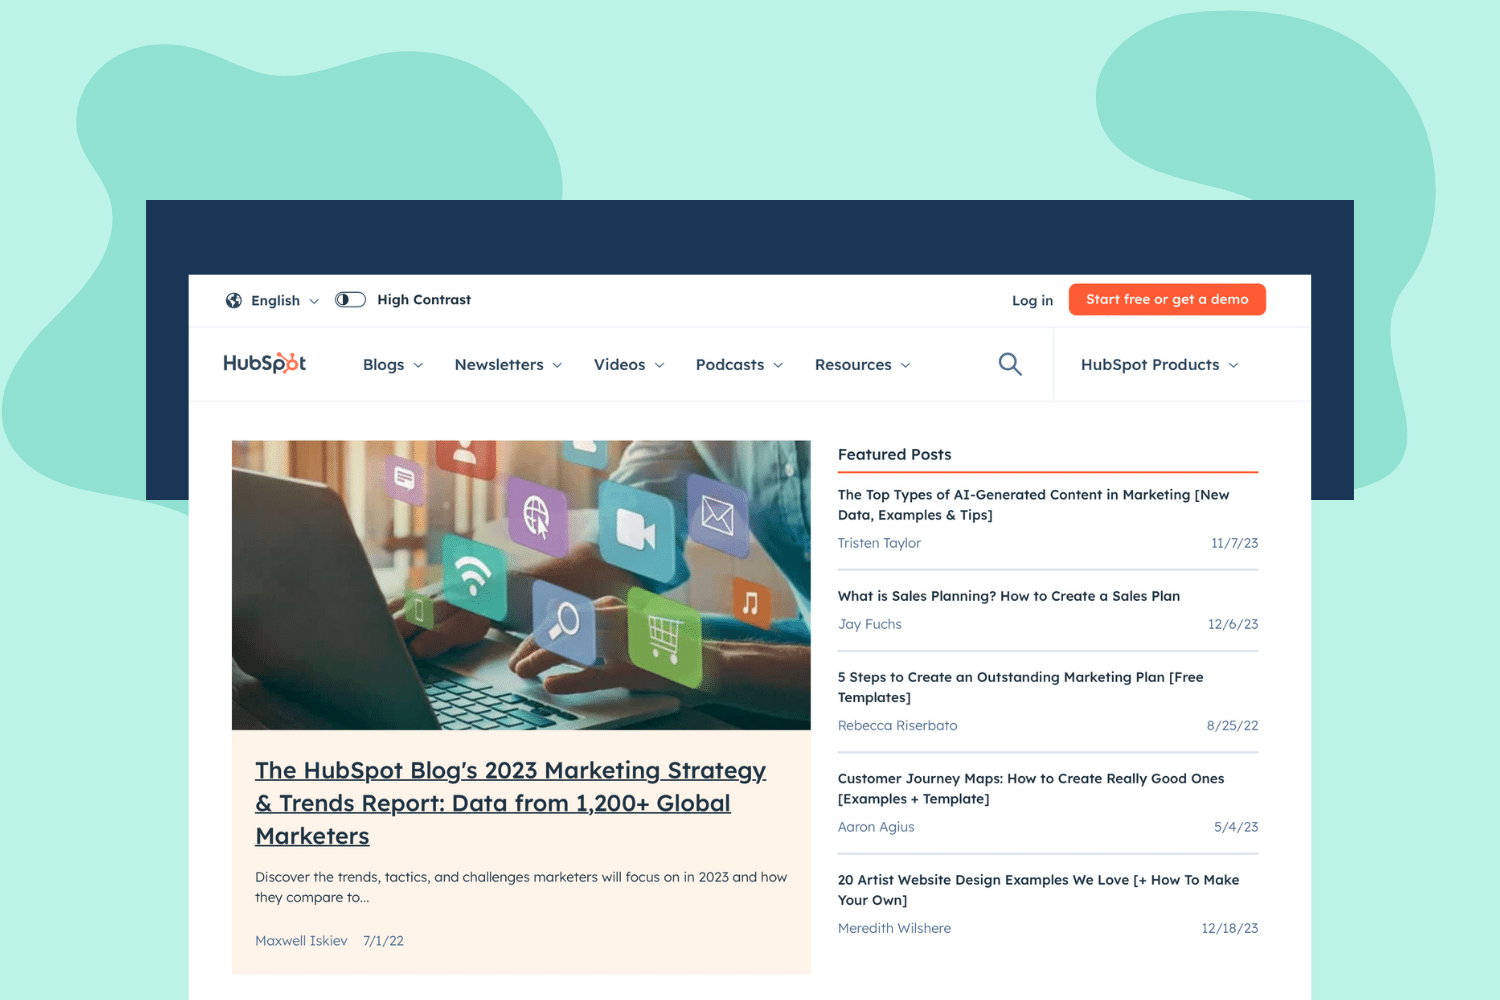Open the Resources menu
Image resolution: width=1500 pixels, height=1000 pixels.
862,365
